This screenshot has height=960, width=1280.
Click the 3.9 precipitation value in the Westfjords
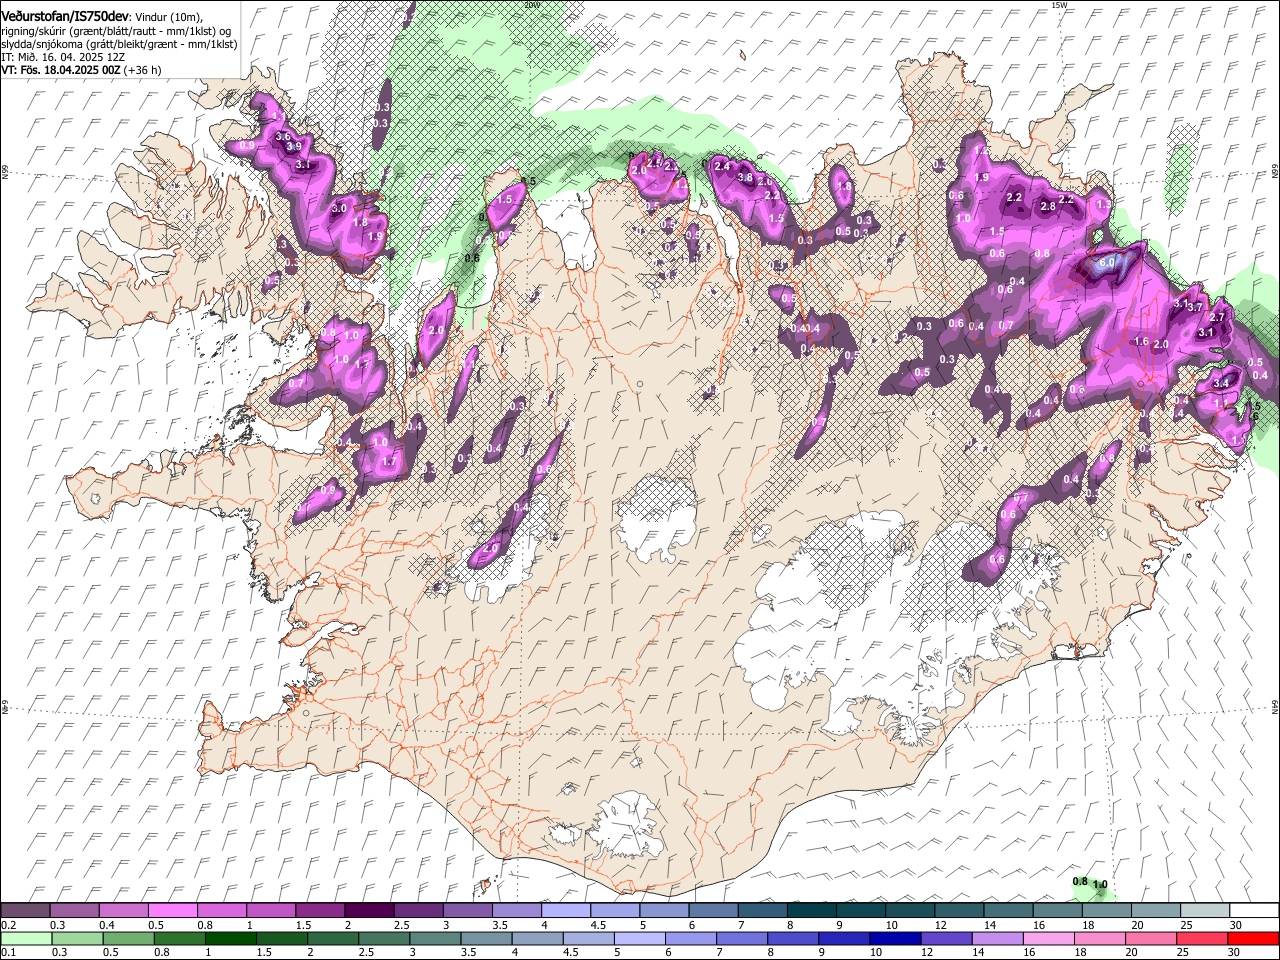coord(294,146)
